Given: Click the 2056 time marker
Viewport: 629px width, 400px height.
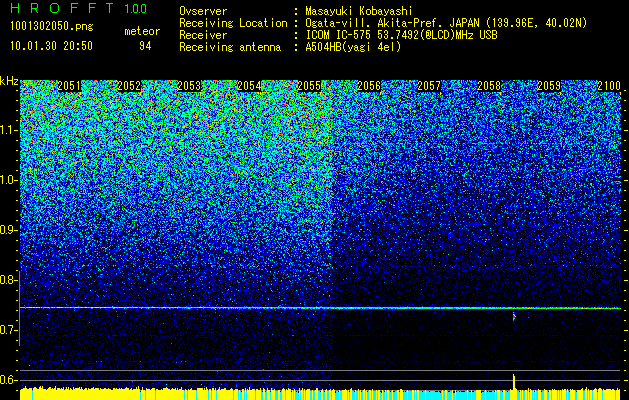Looking at the screenshot, I should 369,86.
